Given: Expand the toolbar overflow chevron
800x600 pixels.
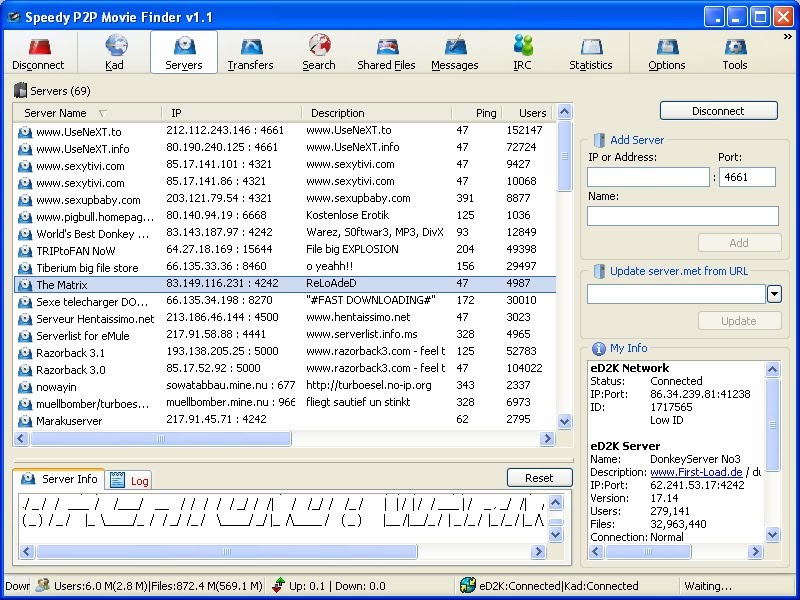Looking at the screenshot, I should coord(787,37).
